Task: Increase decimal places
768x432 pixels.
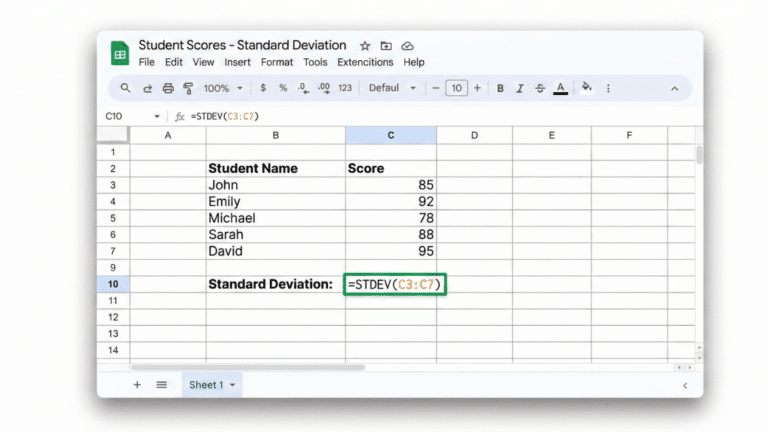Action: [x=324, y=88]
